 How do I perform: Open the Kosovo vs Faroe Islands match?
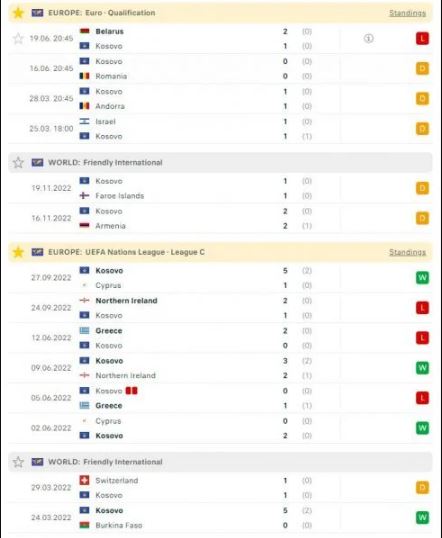220,188
